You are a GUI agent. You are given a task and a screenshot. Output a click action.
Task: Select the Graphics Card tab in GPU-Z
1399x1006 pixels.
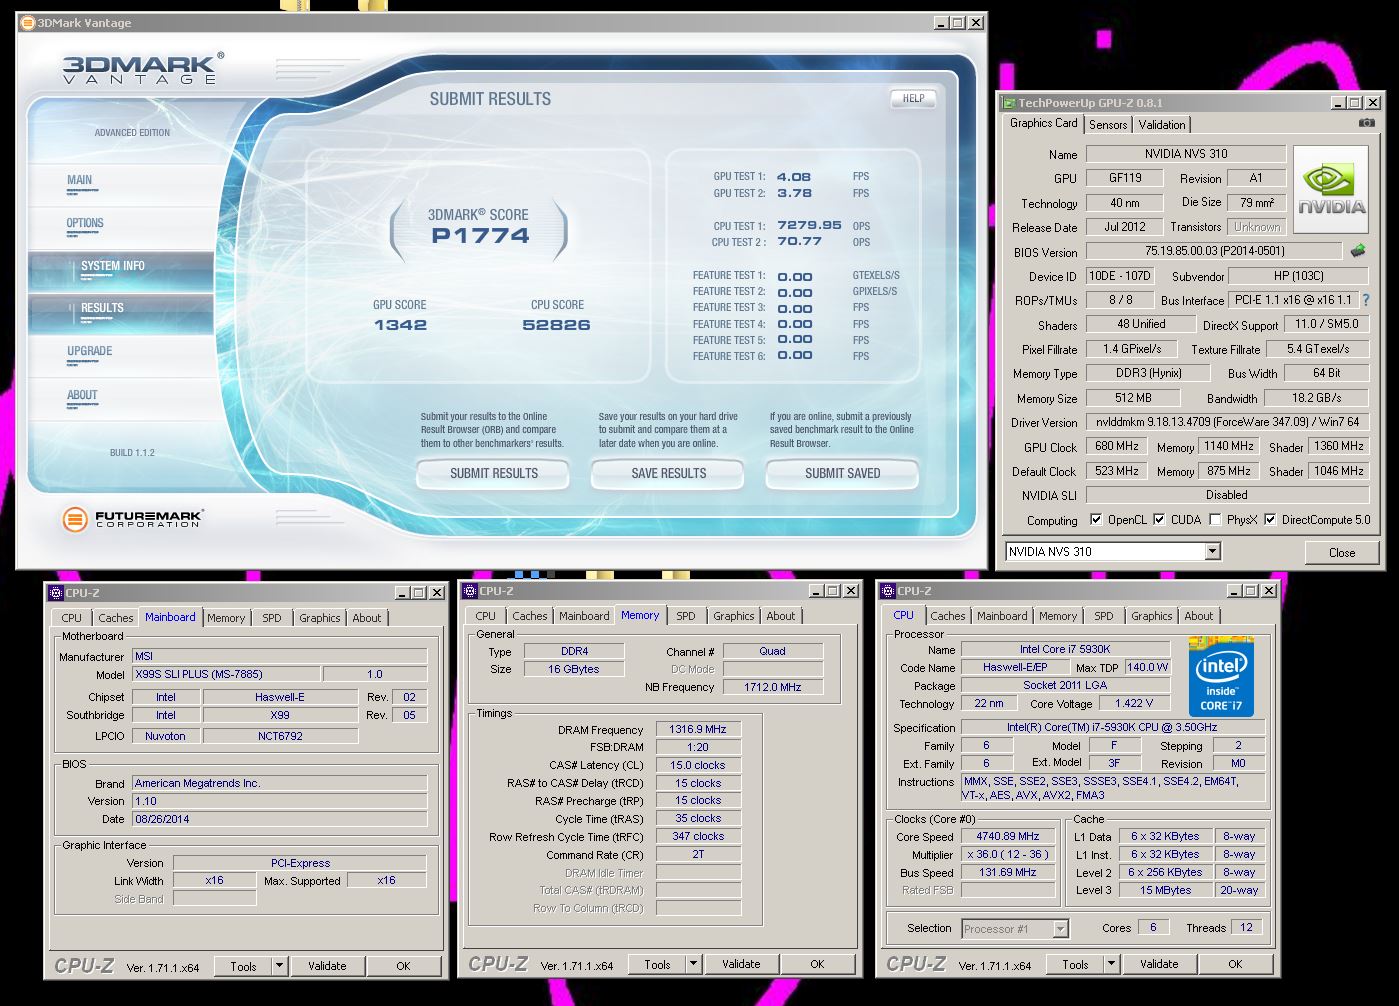1043,123
